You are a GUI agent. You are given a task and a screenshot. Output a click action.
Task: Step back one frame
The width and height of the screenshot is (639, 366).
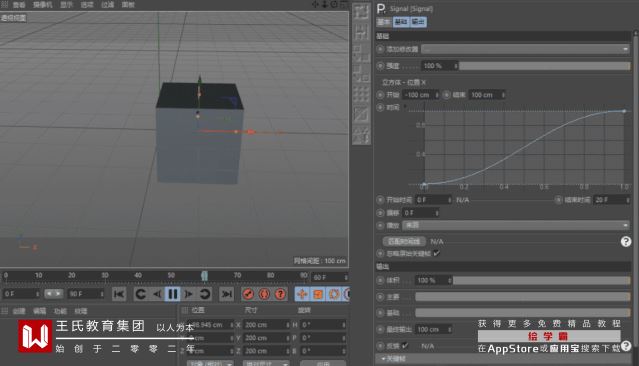[157, 294]
